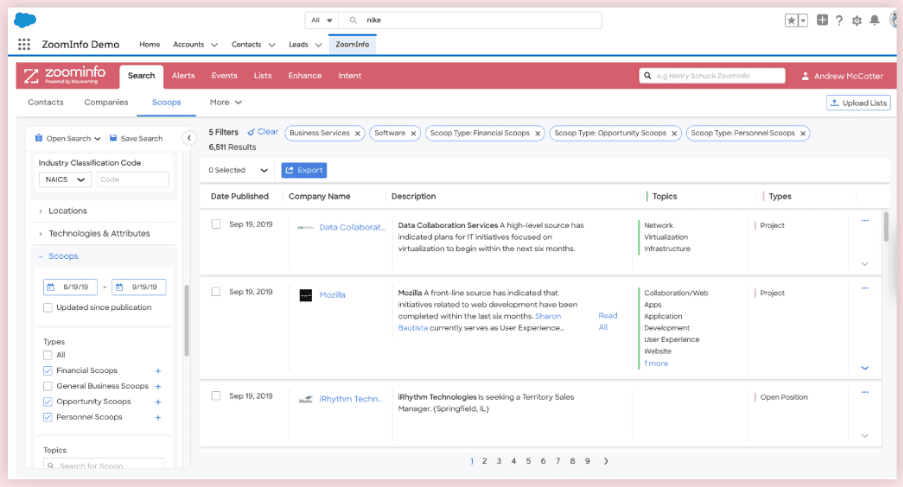Click the start date 8/19/19 field

pyautogui.click(x=70, y=287)
